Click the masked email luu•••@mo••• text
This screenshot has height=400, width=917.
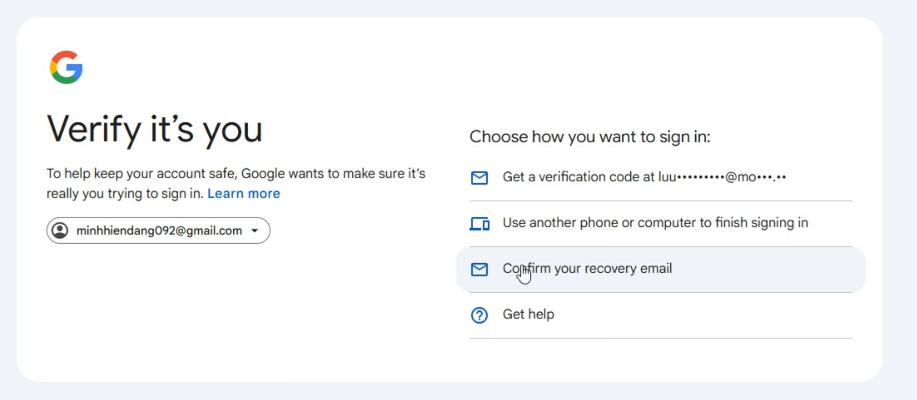[722, 178]
